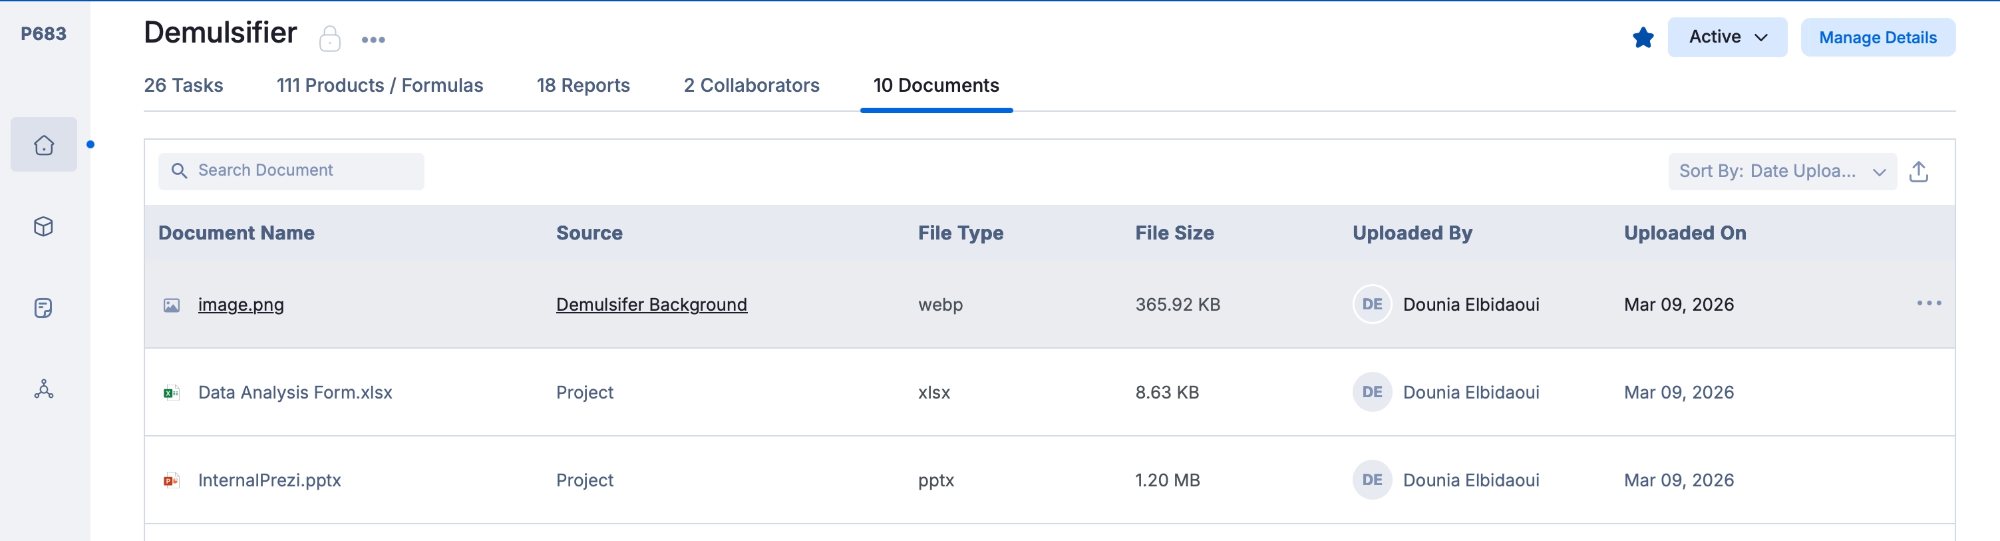This screenshot has height=541, width=2000.
Task: Open the ellipsis menu next to project title
Action: (373, 40)
